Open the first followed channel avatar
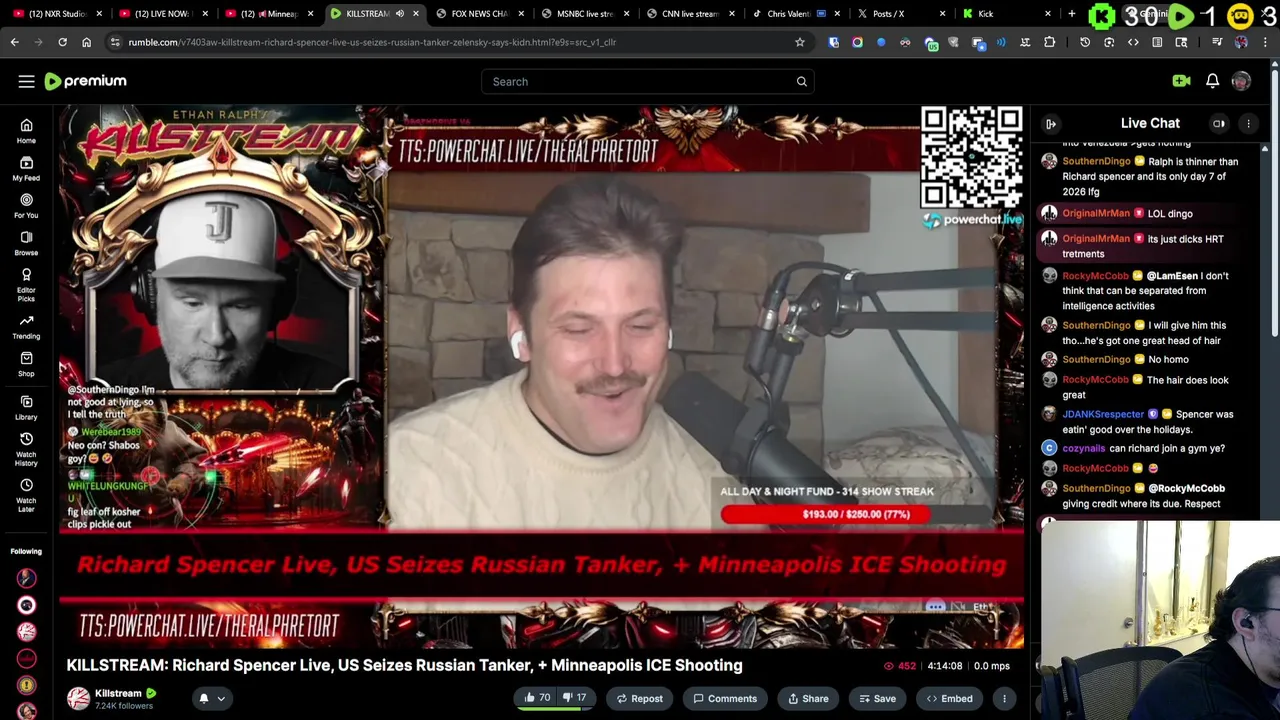The width and height of the screenshot is (1280, 720). 26,578
